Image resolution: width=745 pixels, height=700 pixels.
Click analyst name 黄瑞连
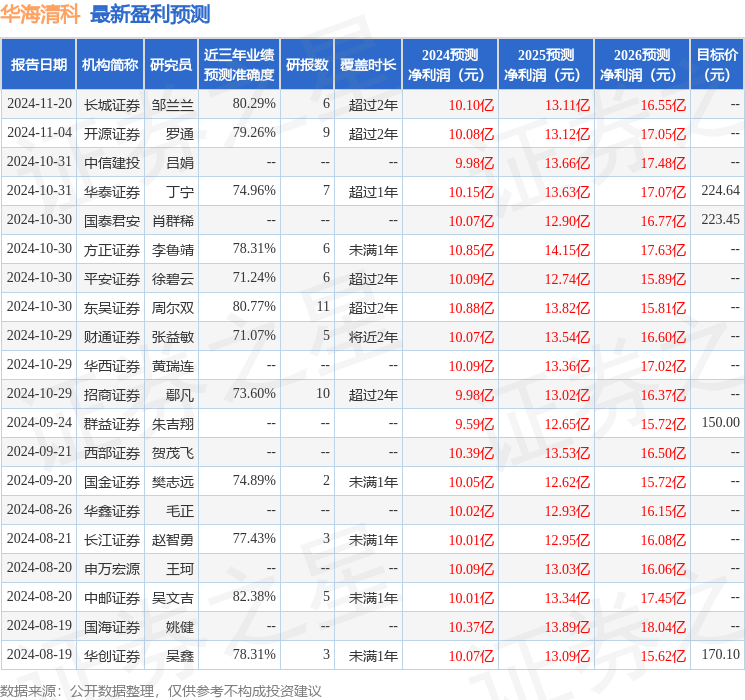click(x=173, y=366)
